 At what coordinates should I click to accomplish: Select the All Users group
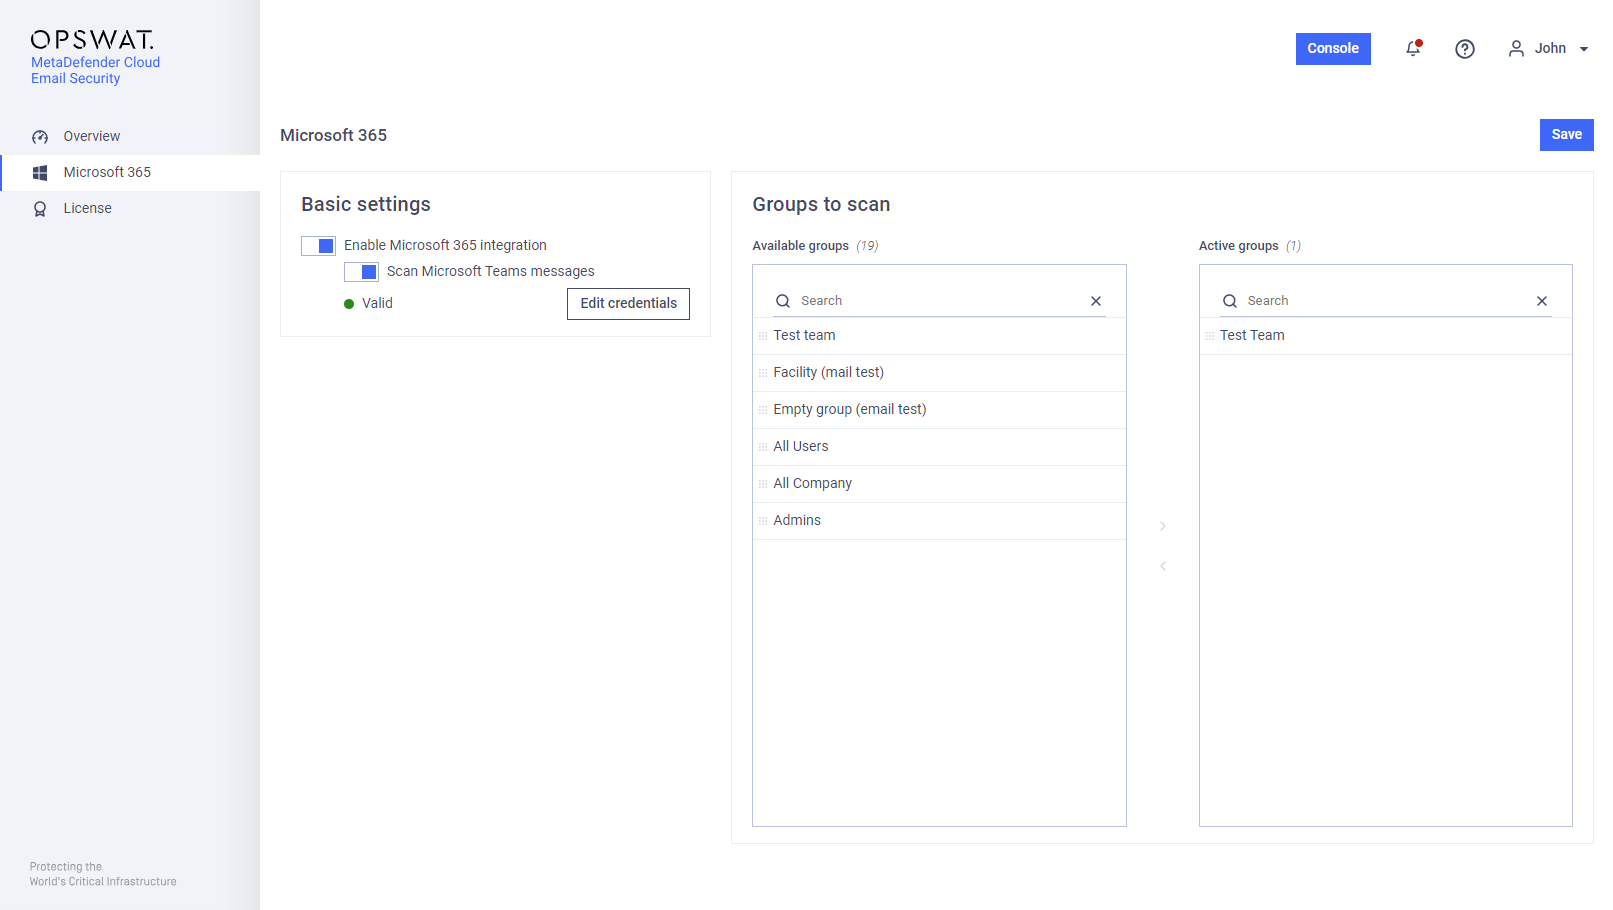pos(939,447)
